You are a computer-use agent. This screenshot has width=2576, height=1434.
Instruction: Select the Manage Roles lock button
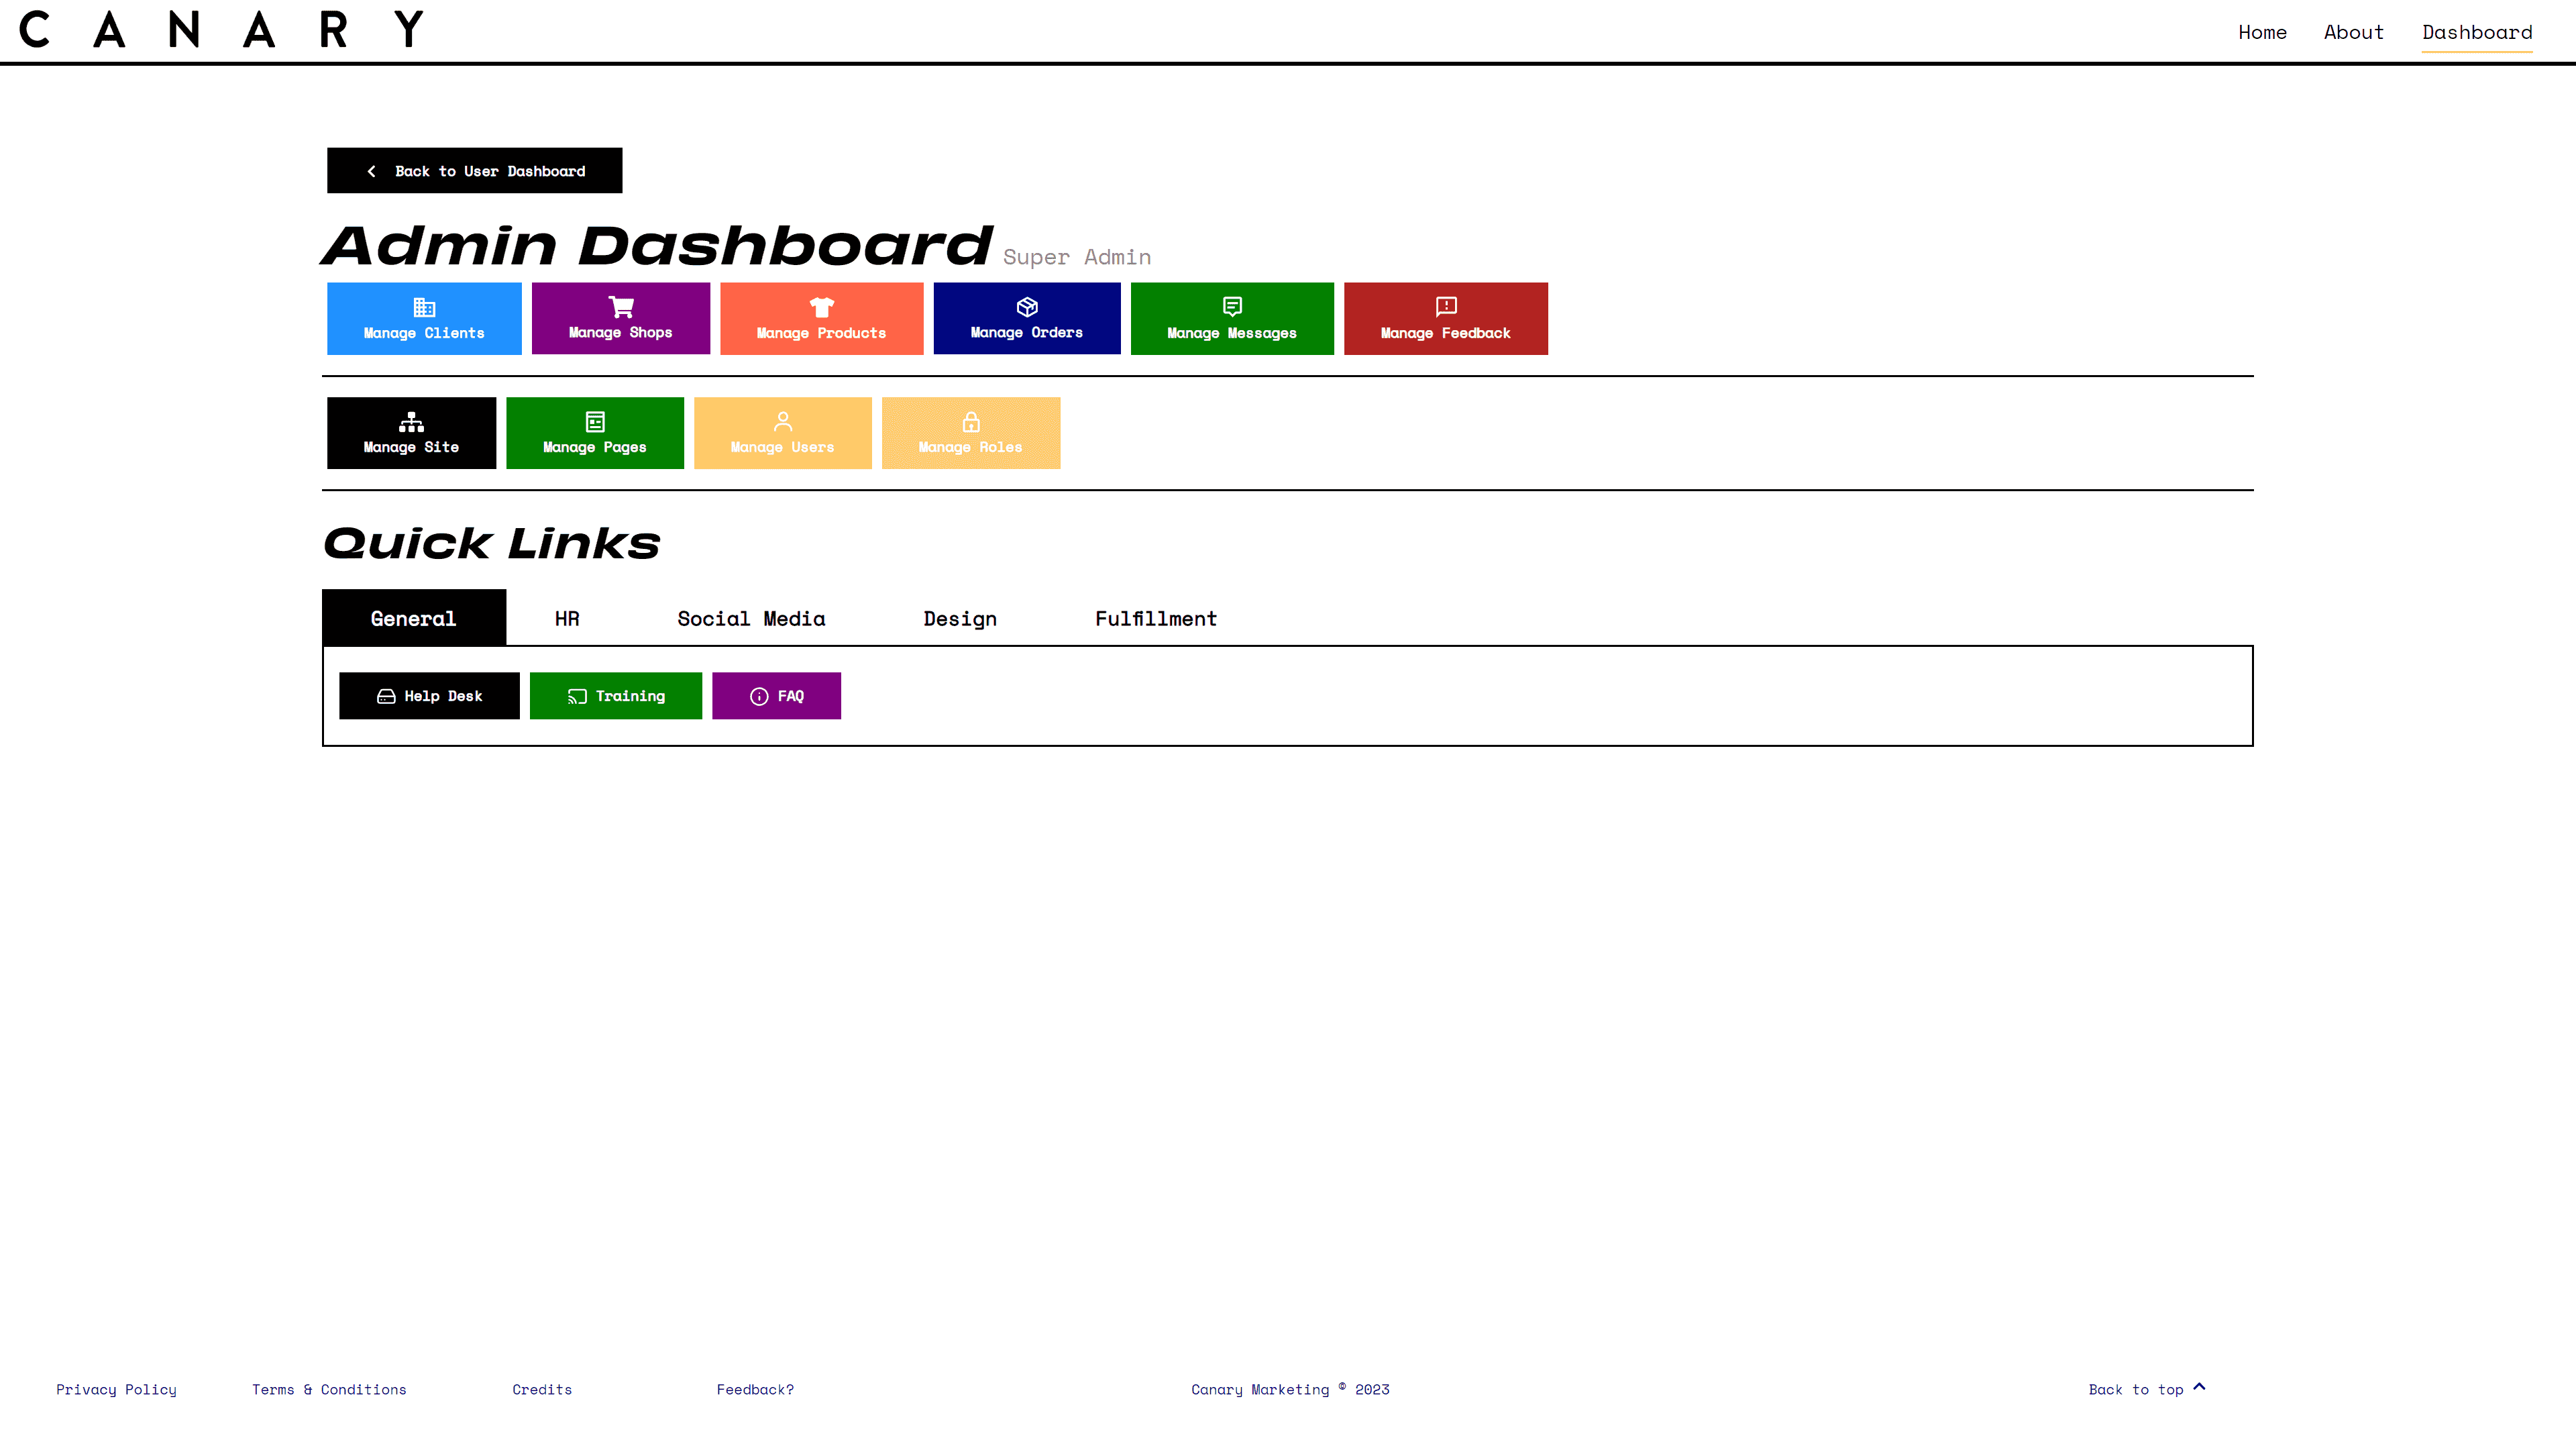pyautogui.click(x=969, y=431)
